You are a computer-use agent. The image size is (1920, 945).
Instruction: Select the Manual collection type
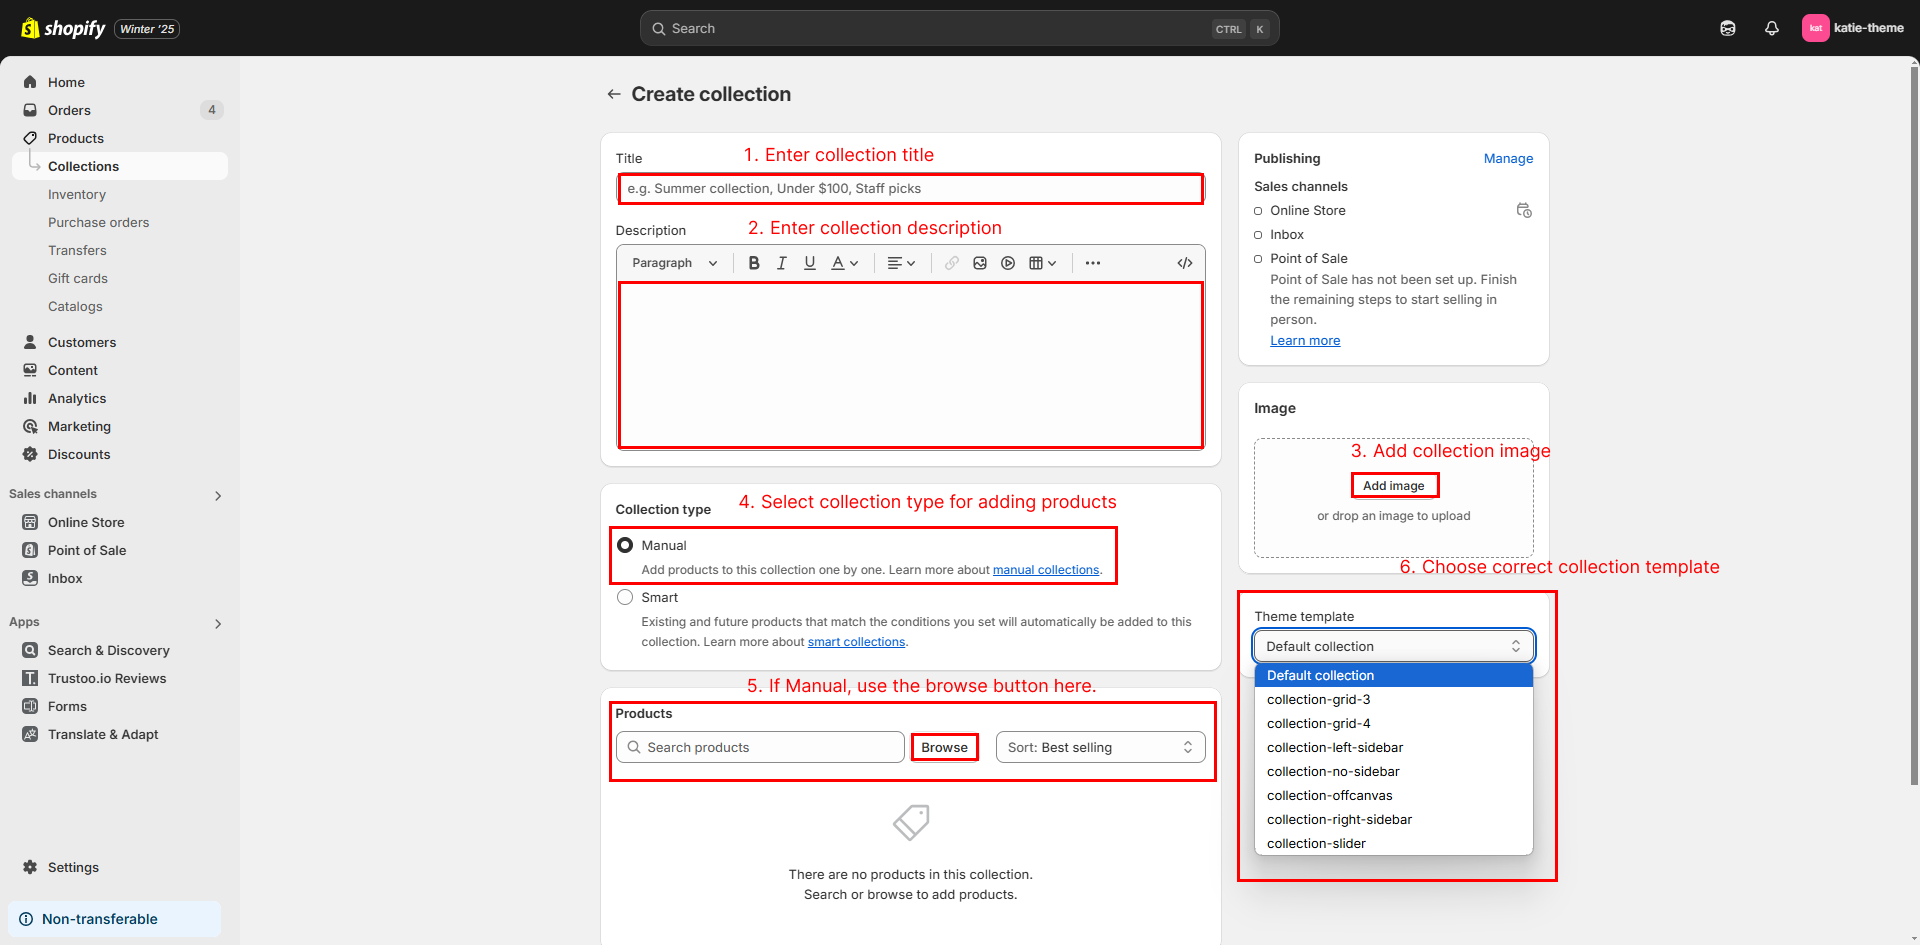coord(625,545)
